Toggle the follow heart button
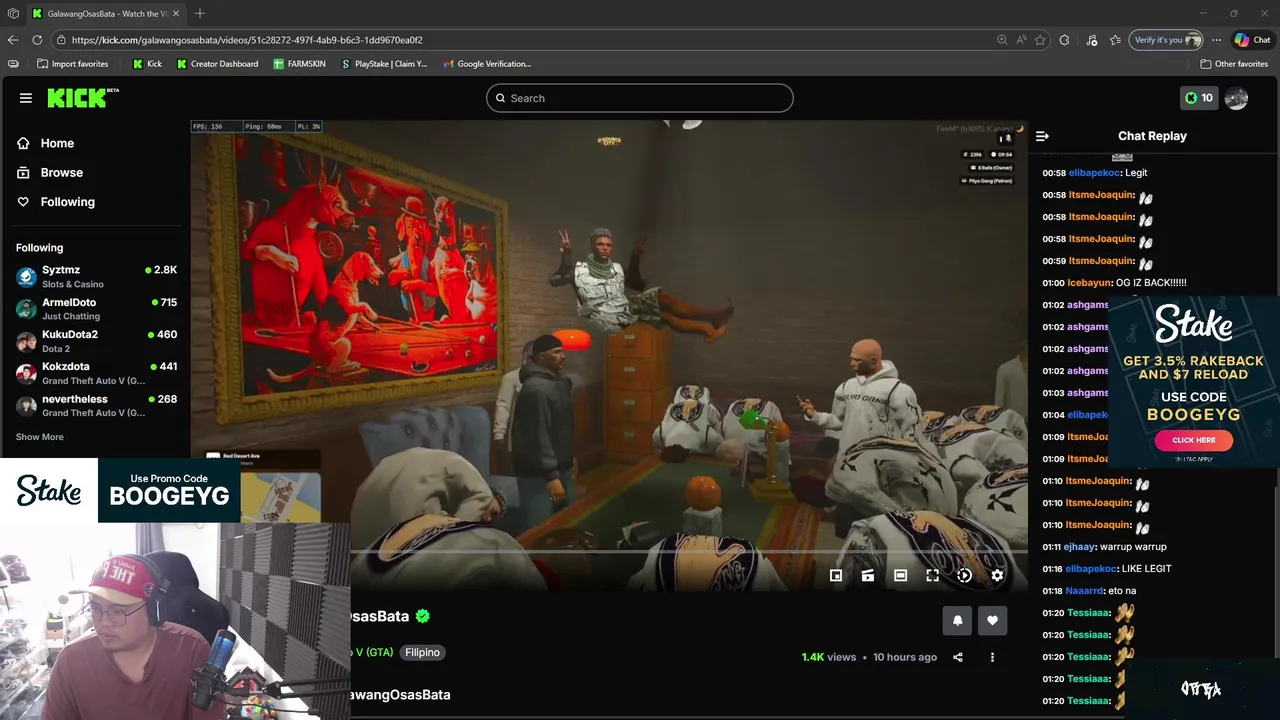The height and width of the screenshot is (720, 1280). tap(992, 621)
